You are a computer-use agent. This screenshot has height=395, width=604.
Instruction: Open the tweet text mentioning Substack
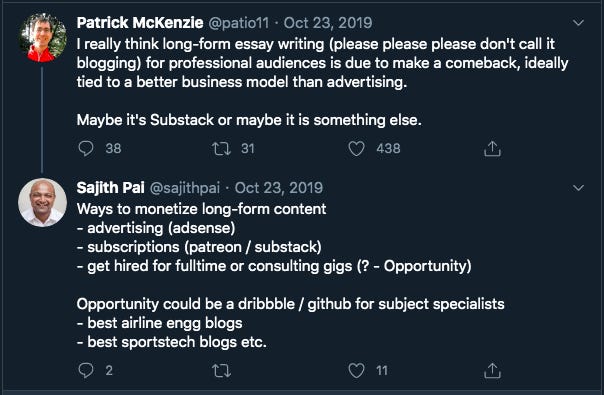[x=322, y=82]
